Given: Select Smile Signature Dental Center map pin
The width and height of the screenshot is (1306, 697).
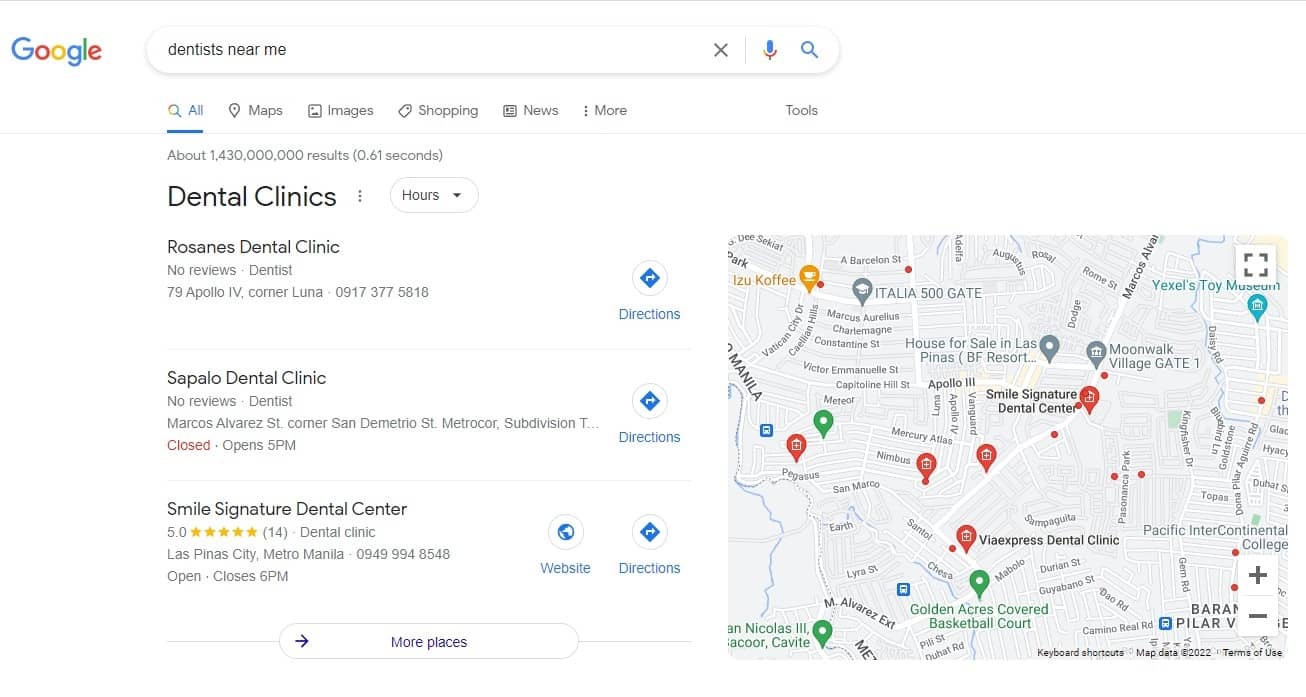Looking at the screenshot, I should pyautogui.click(x=1089, y=399).
